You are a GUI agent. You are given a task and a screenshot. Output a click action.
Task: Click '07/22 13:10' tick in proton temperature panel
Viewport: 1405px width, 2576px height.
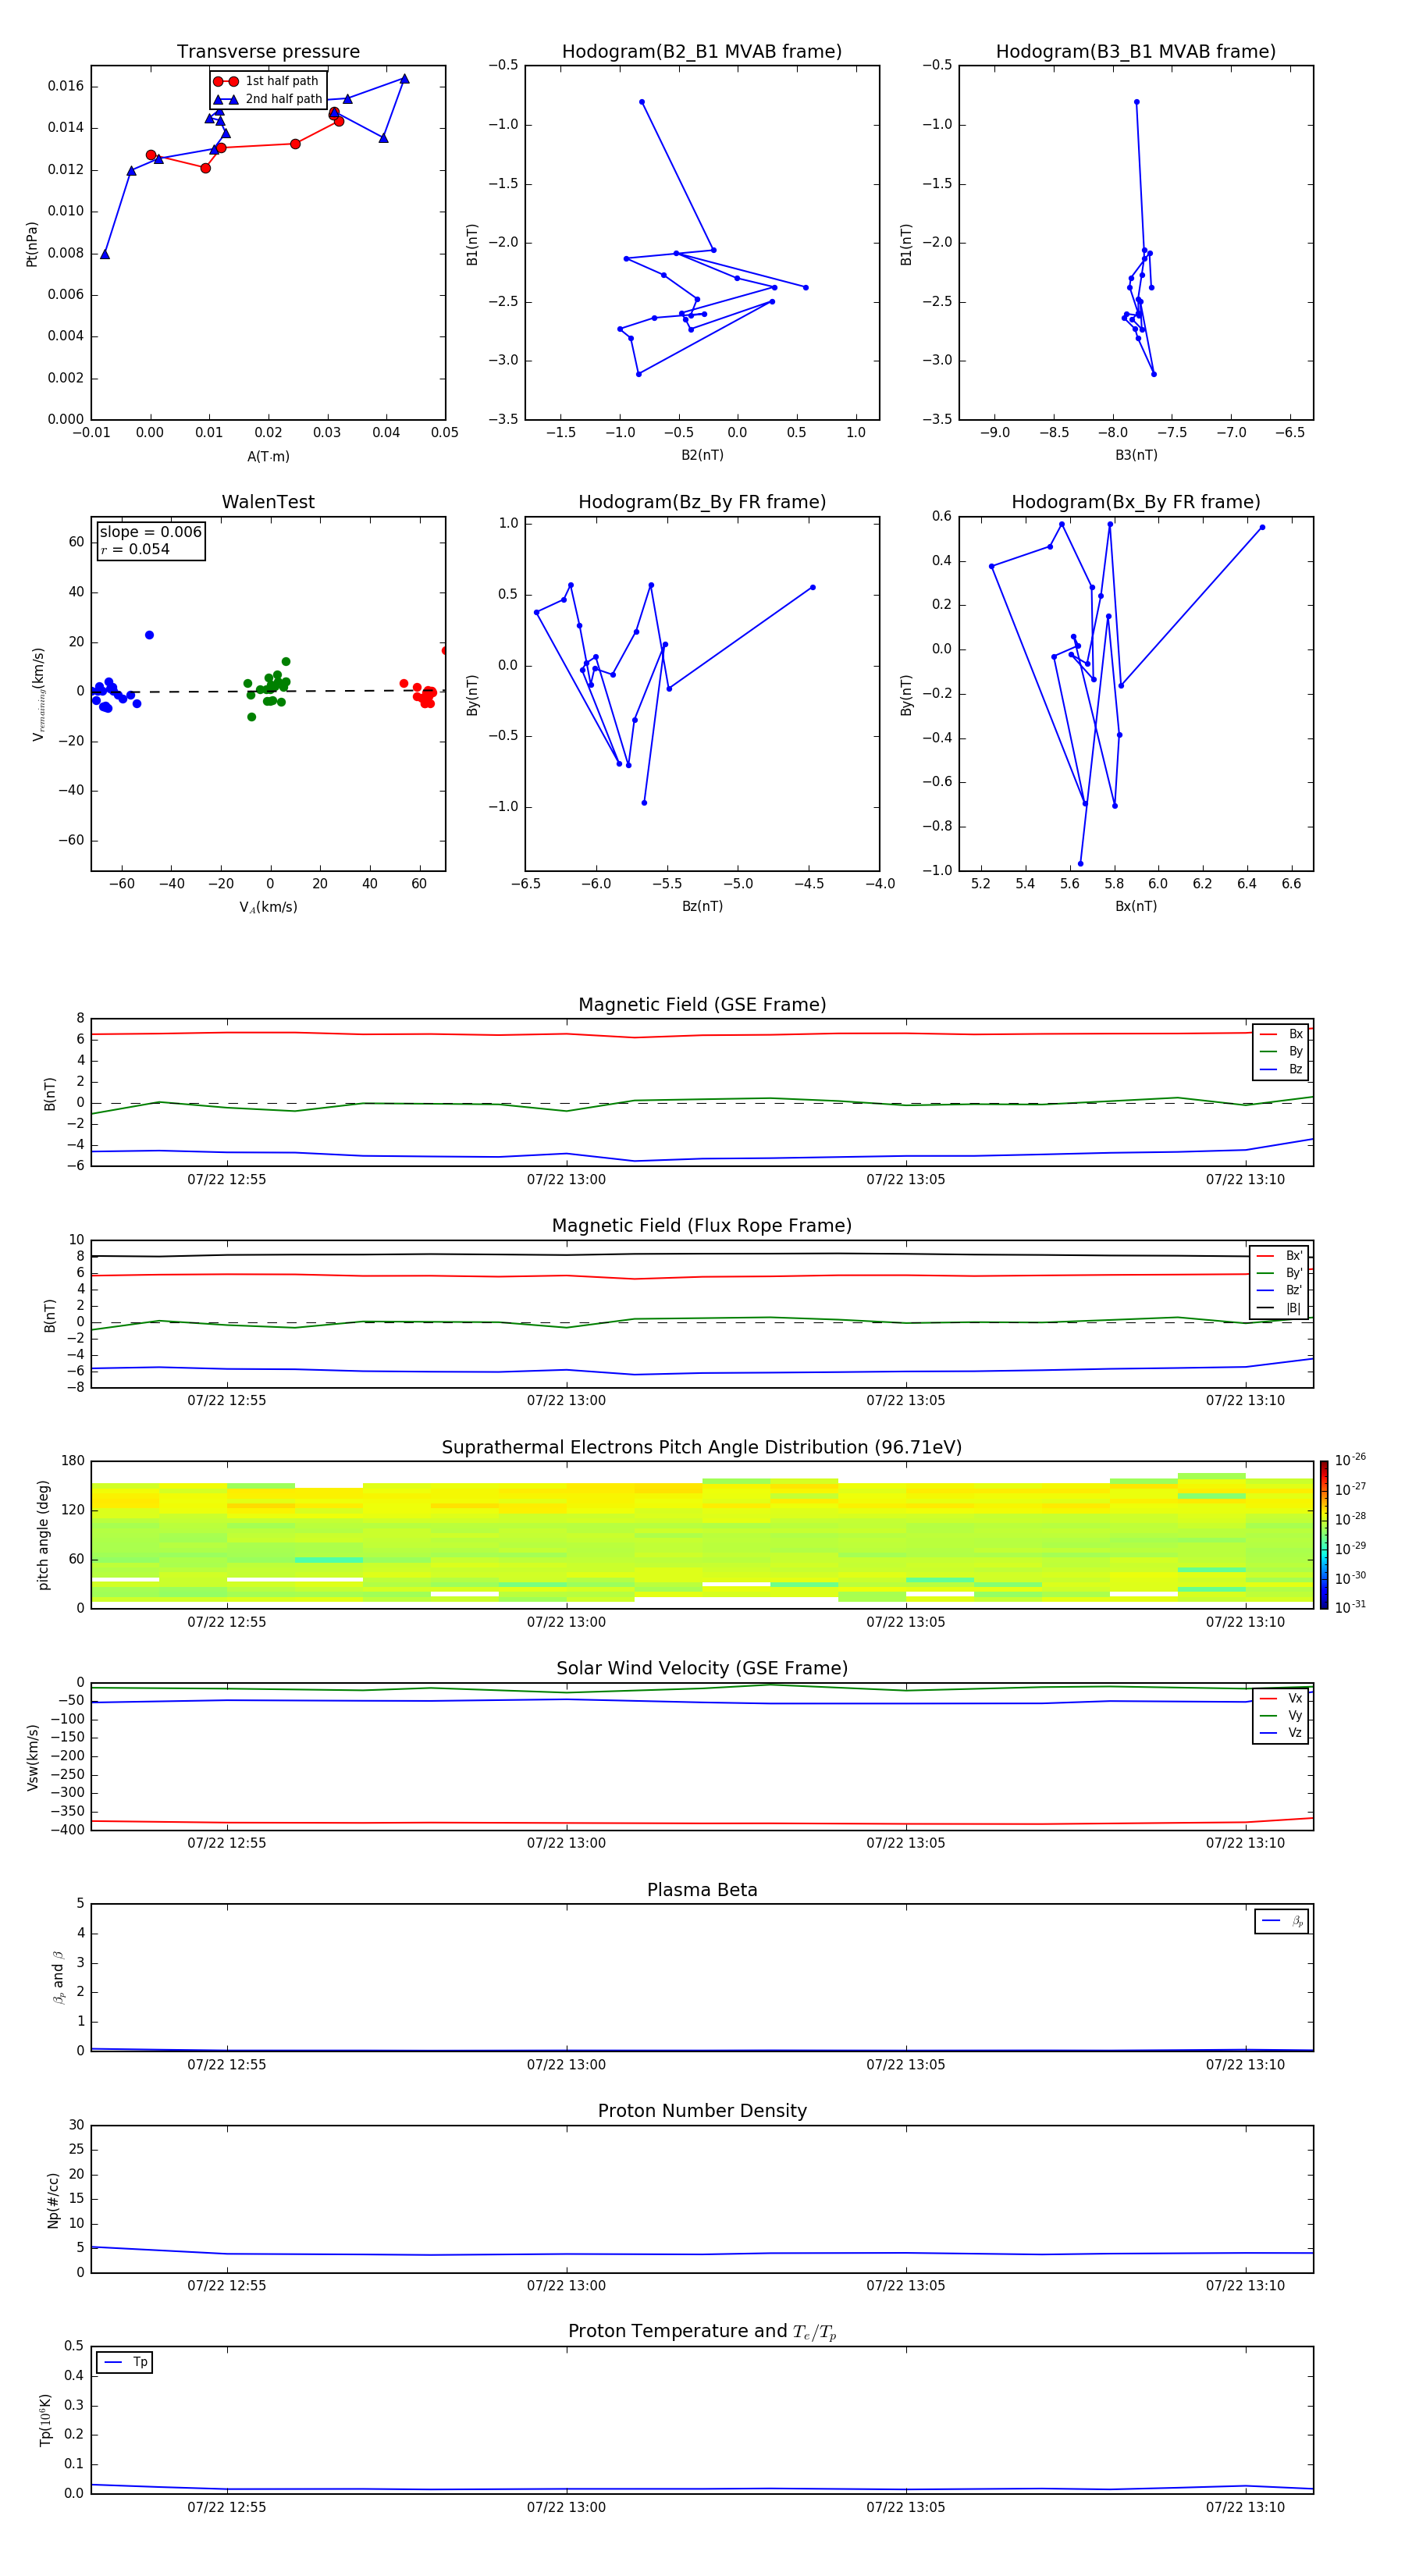(x=1245, y=2507)
